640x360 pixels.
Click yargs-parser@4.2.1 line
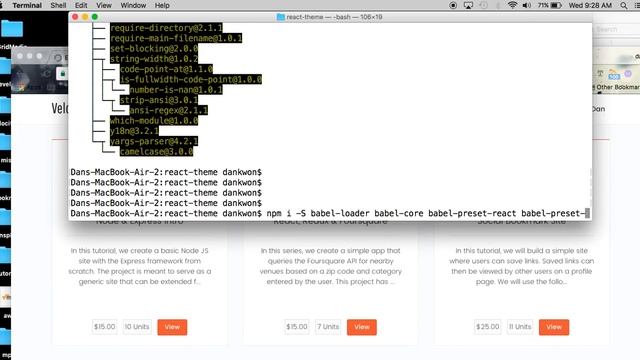tap(154, 141)
